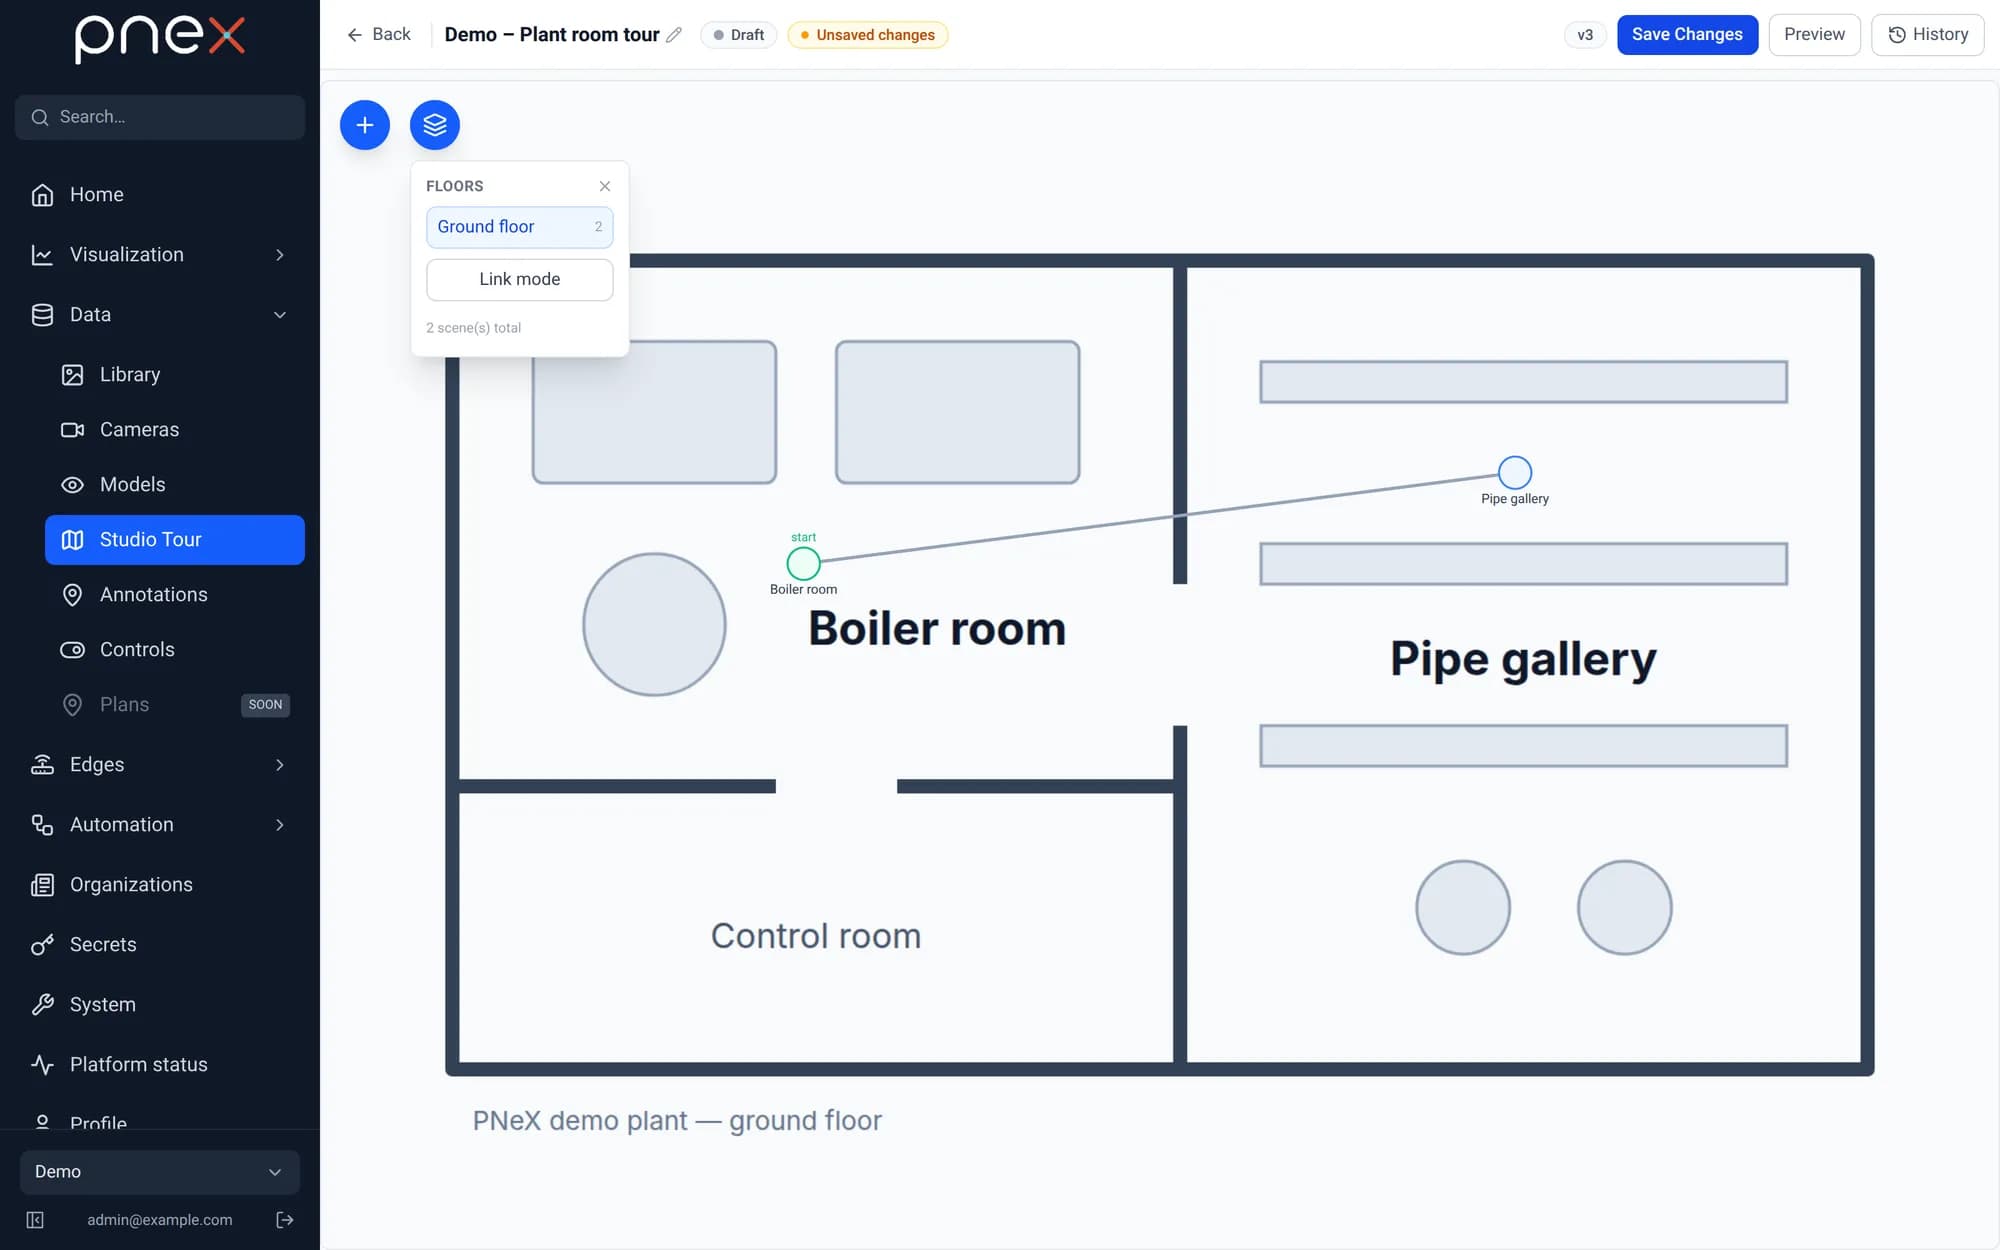Click Save Changes button
The height and width of the screenshot is (1250, 2000).
[1687, 35]
